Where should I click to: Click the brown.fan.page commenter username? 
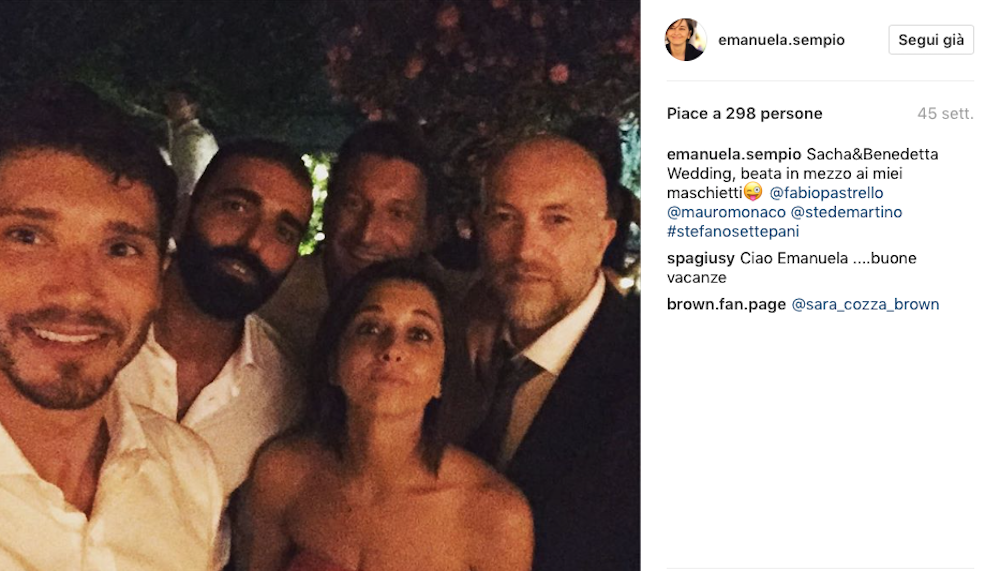(726, 304)
